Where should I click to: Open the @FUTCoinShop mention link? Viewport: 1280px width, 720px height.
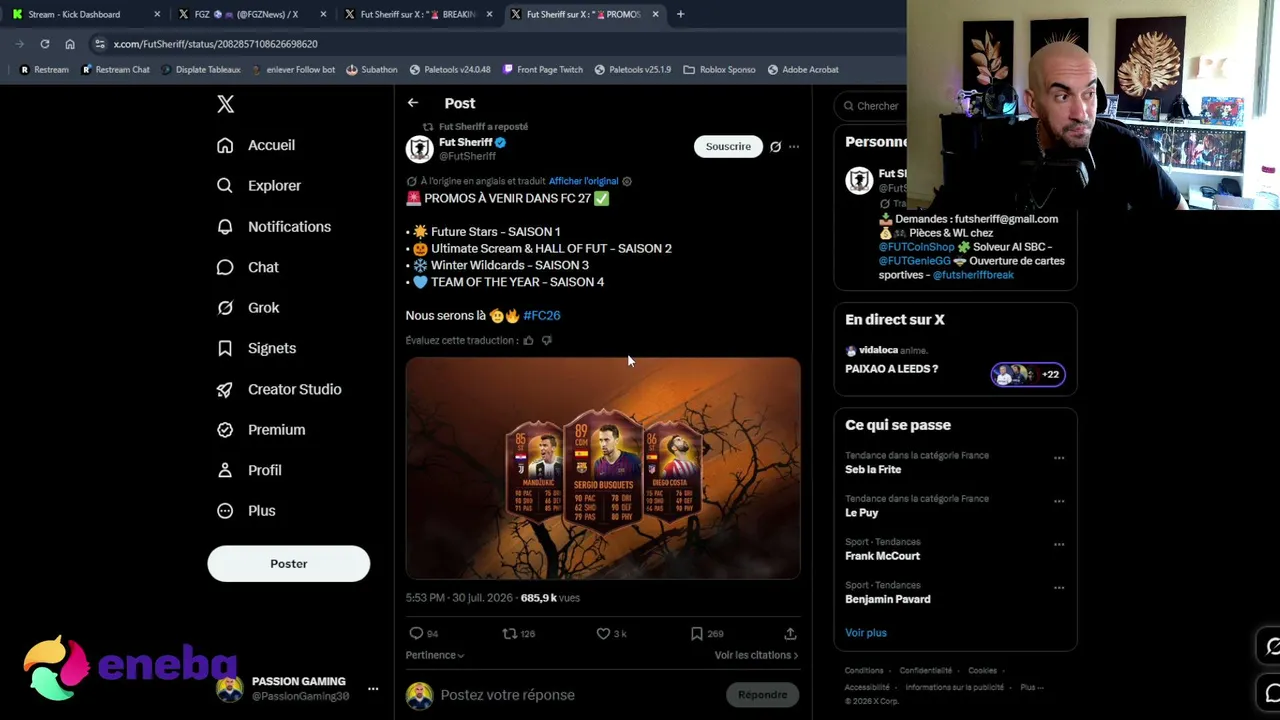click(917, 247)
